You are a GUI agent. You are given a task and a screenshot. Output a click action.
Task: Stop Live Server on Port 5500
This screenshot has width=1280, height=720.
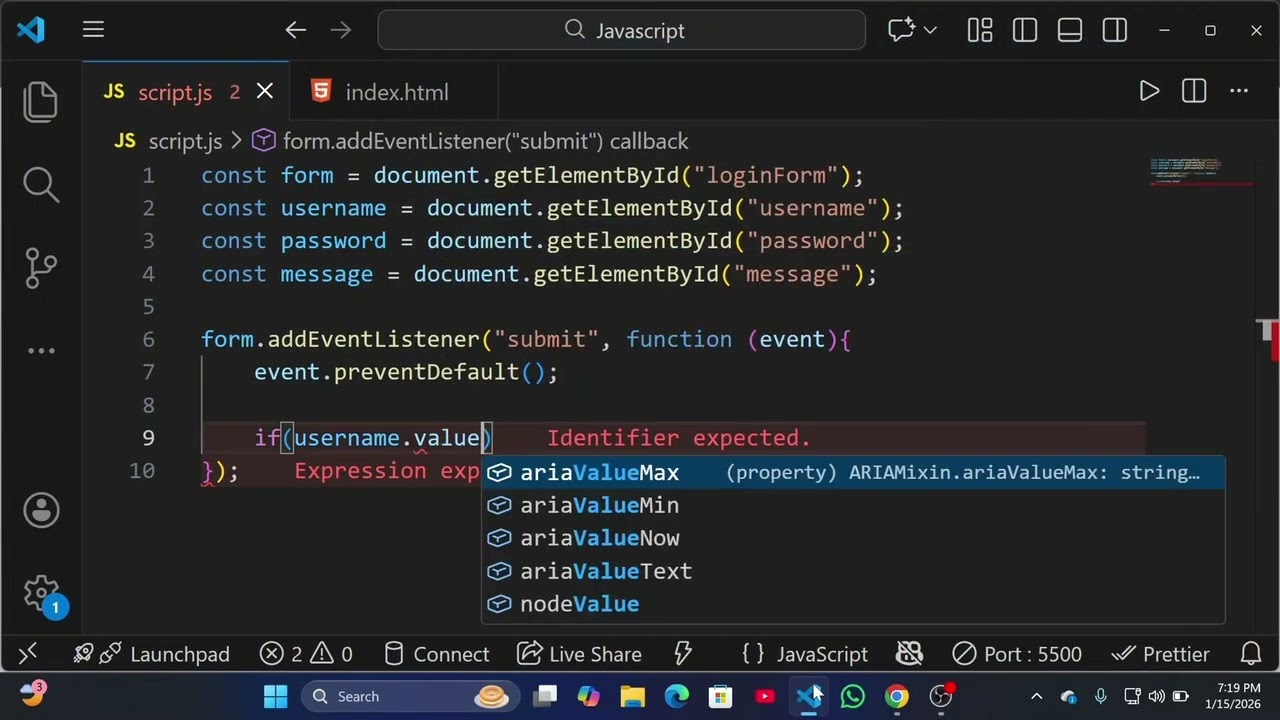coord(1017,654)
